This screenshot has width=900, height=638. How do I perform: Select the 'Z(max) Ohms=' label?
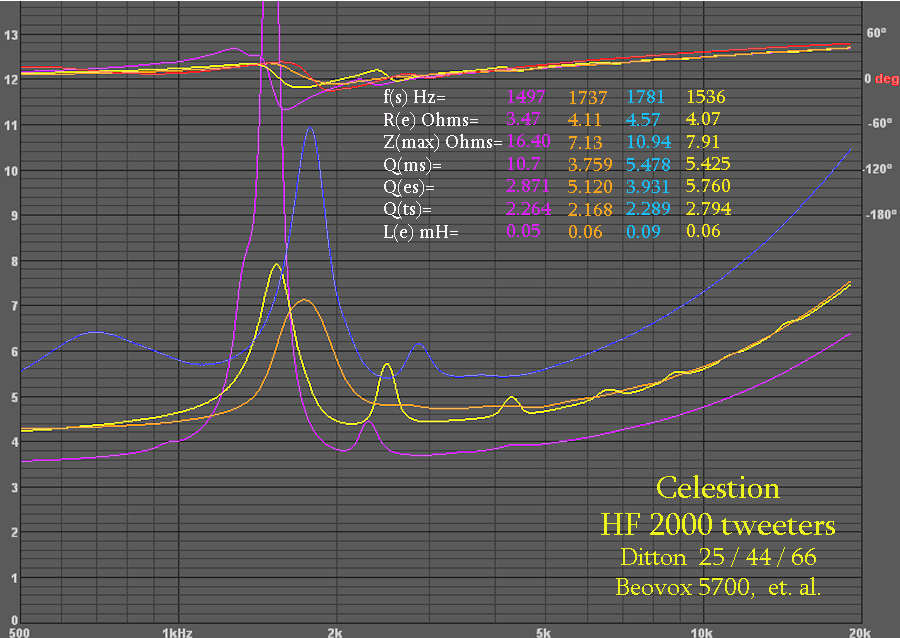coord(443,142)
